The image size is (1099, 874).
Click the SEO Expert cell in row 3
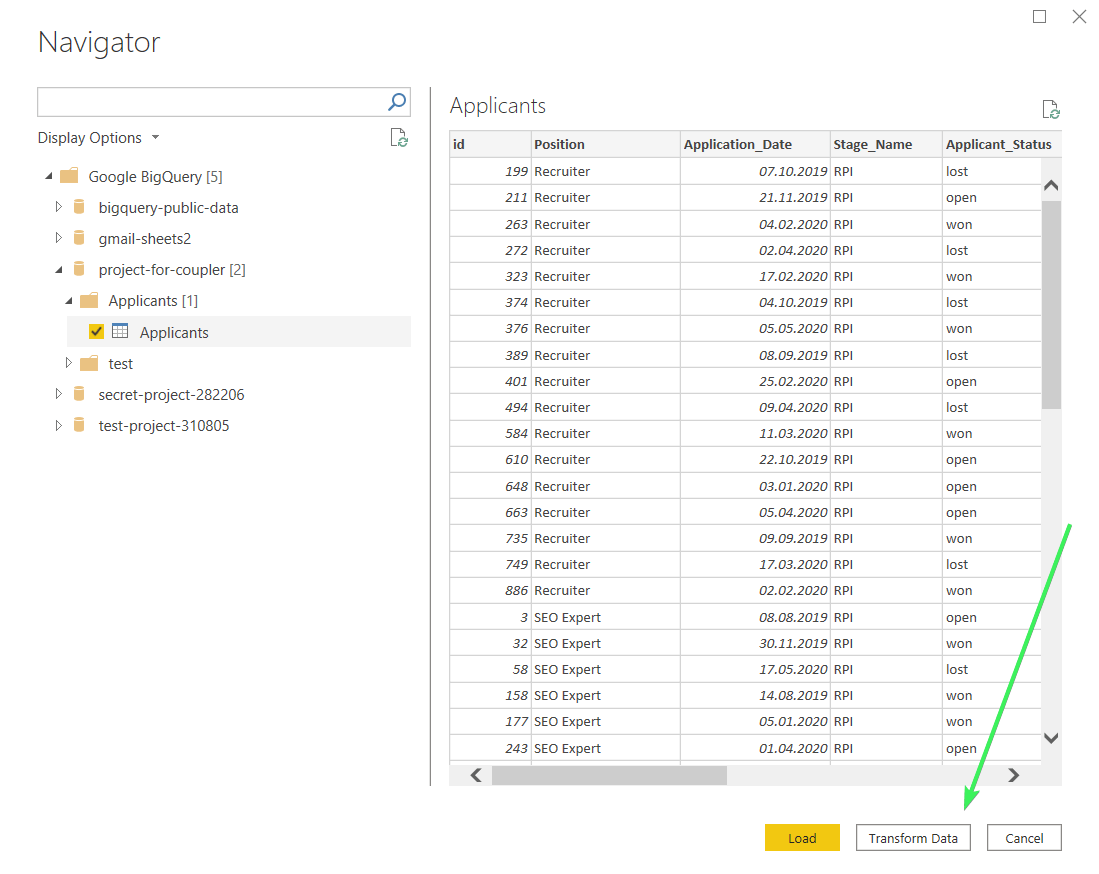pyautogui.click(x=606, y=617)
